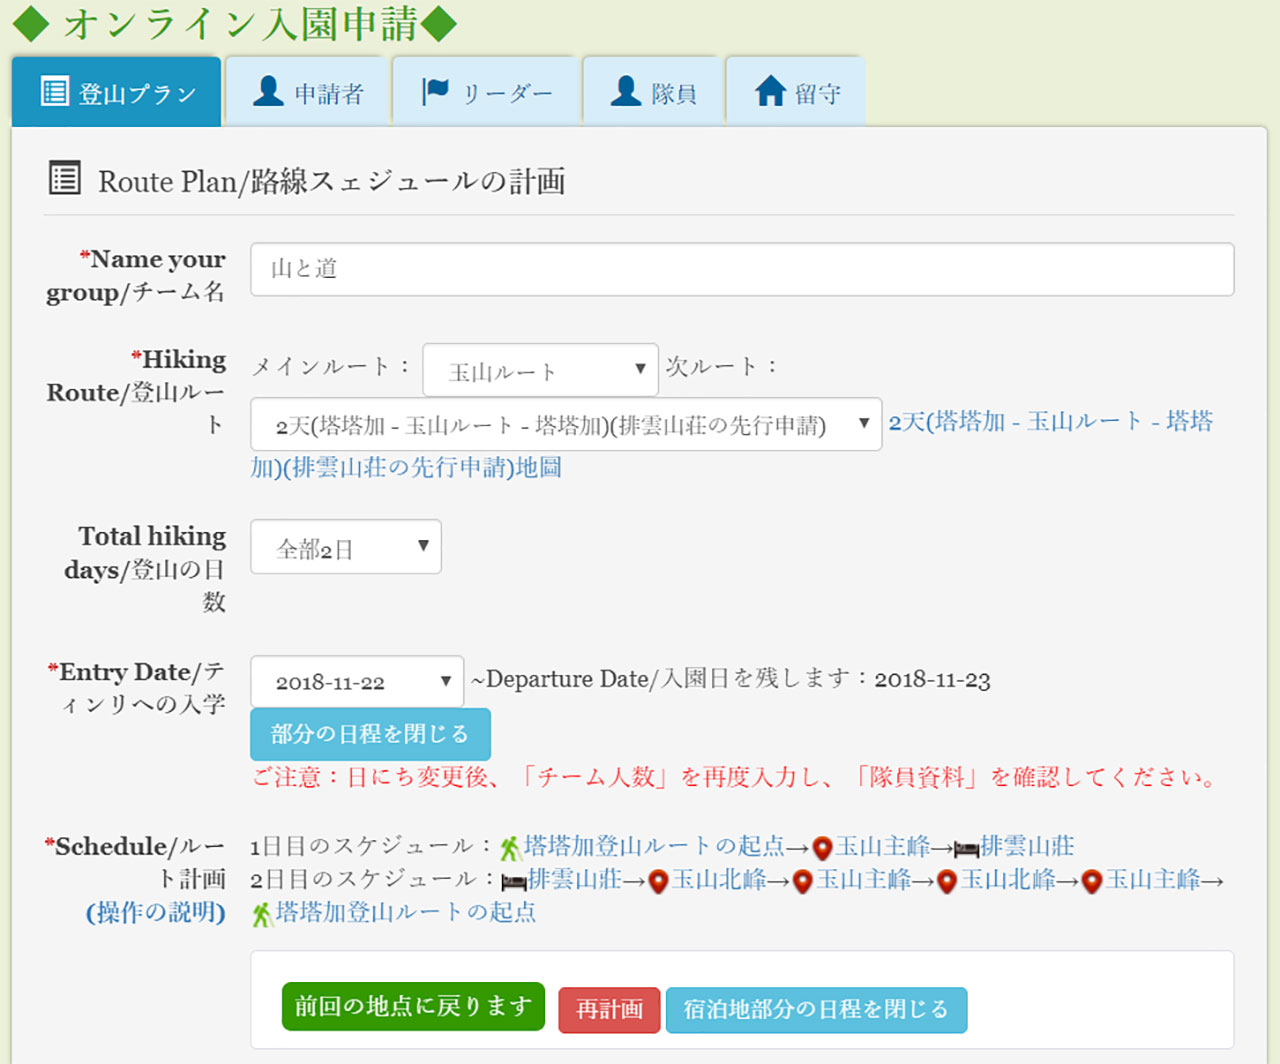Click the team name input field

tap(741, 269)
